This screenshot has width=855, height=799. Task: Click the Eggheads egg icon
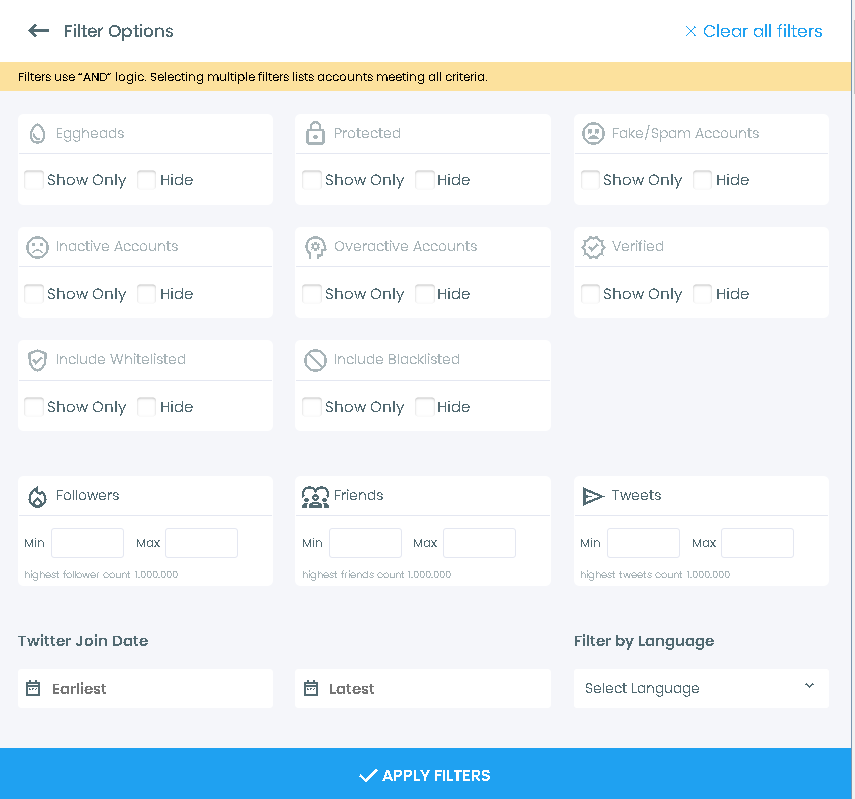(x=37, y=133)
